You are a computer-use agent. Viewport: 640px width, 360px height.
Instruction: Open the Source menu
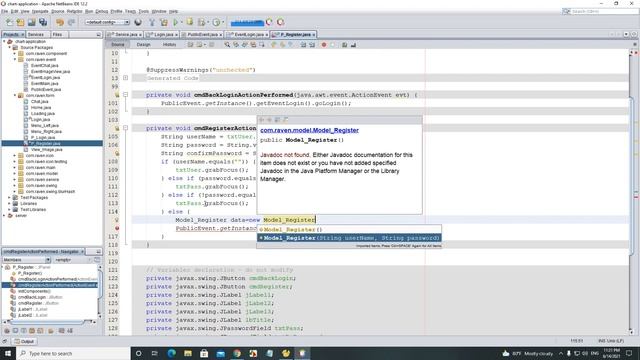pyautogui.click(x=58, y=11)
